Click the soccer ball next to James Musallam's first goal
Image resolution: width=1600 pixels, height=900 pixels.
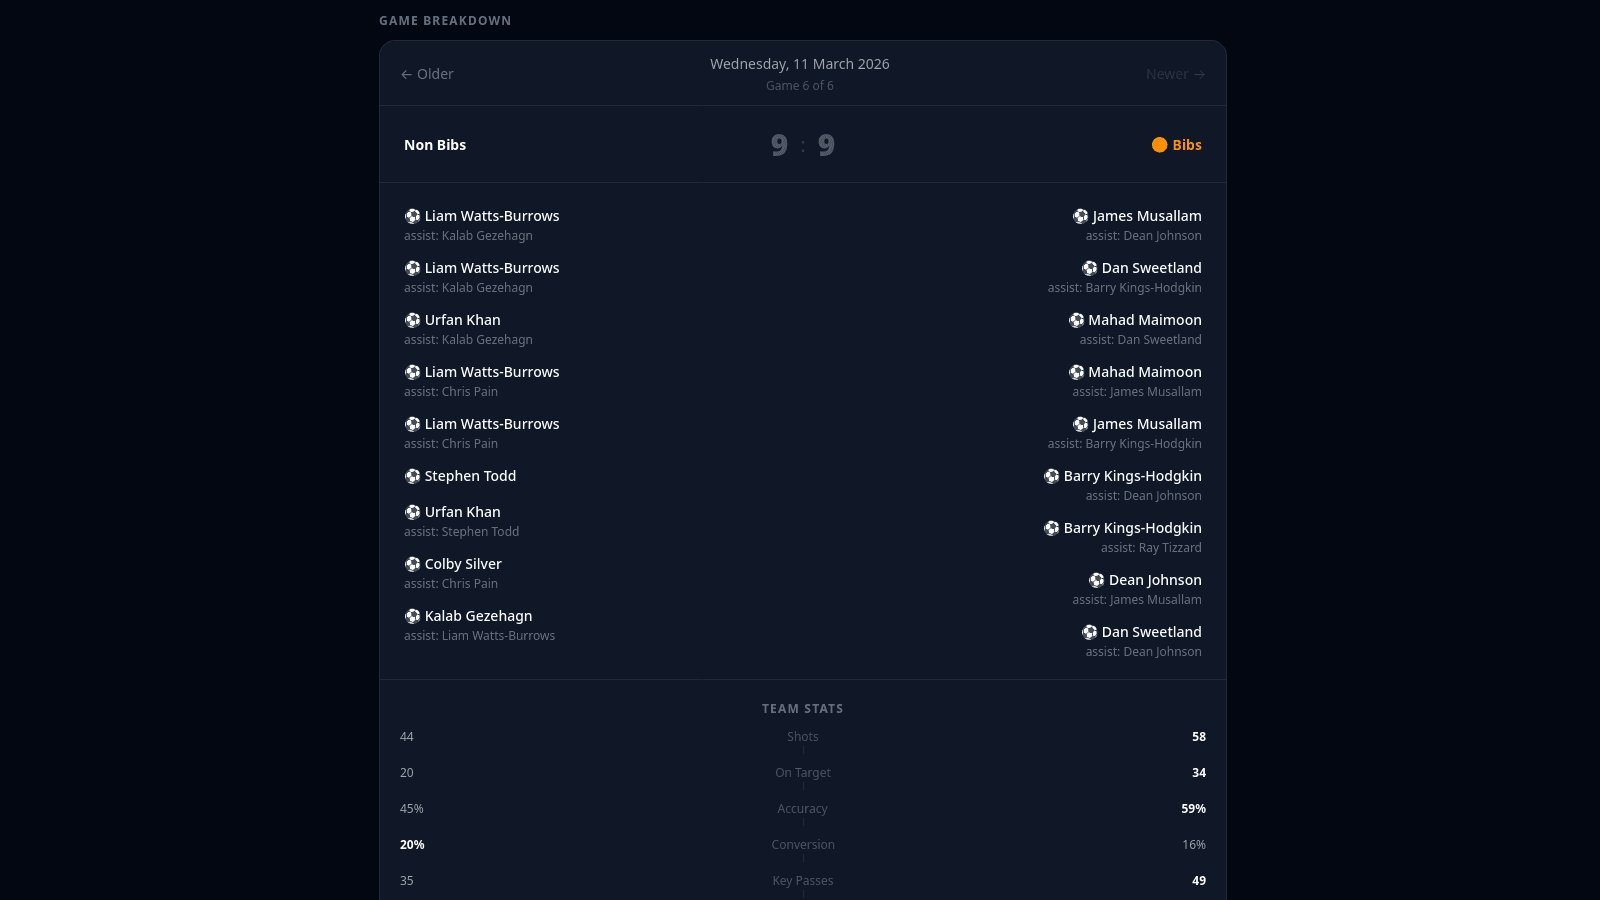(1081, 216)
